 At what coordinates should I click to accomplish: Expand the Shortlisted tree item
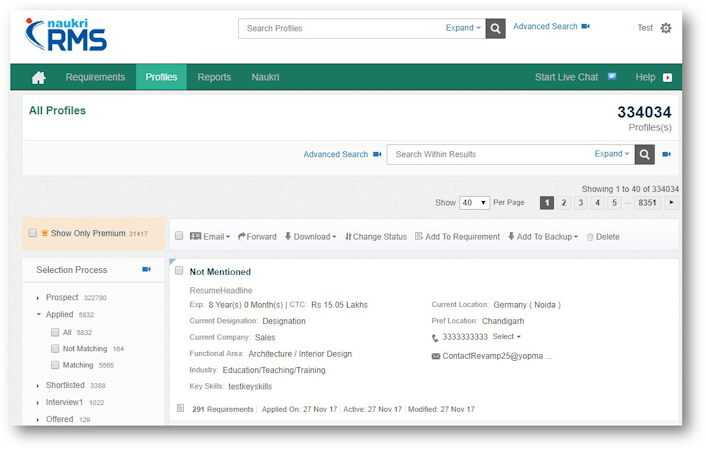pos(38,386)
